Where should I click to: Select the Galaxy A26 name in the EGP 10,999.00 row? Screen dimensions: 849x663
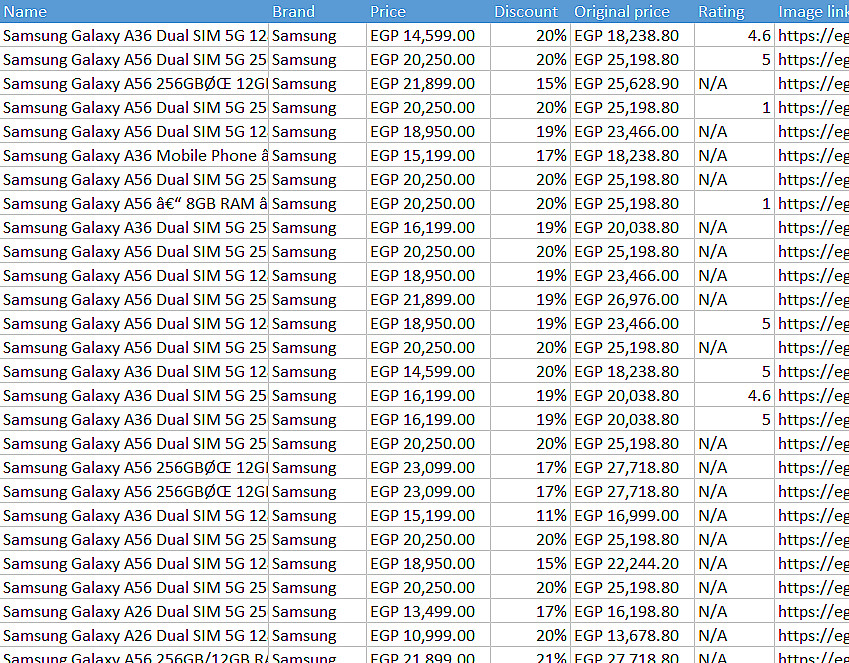[134, 635]
